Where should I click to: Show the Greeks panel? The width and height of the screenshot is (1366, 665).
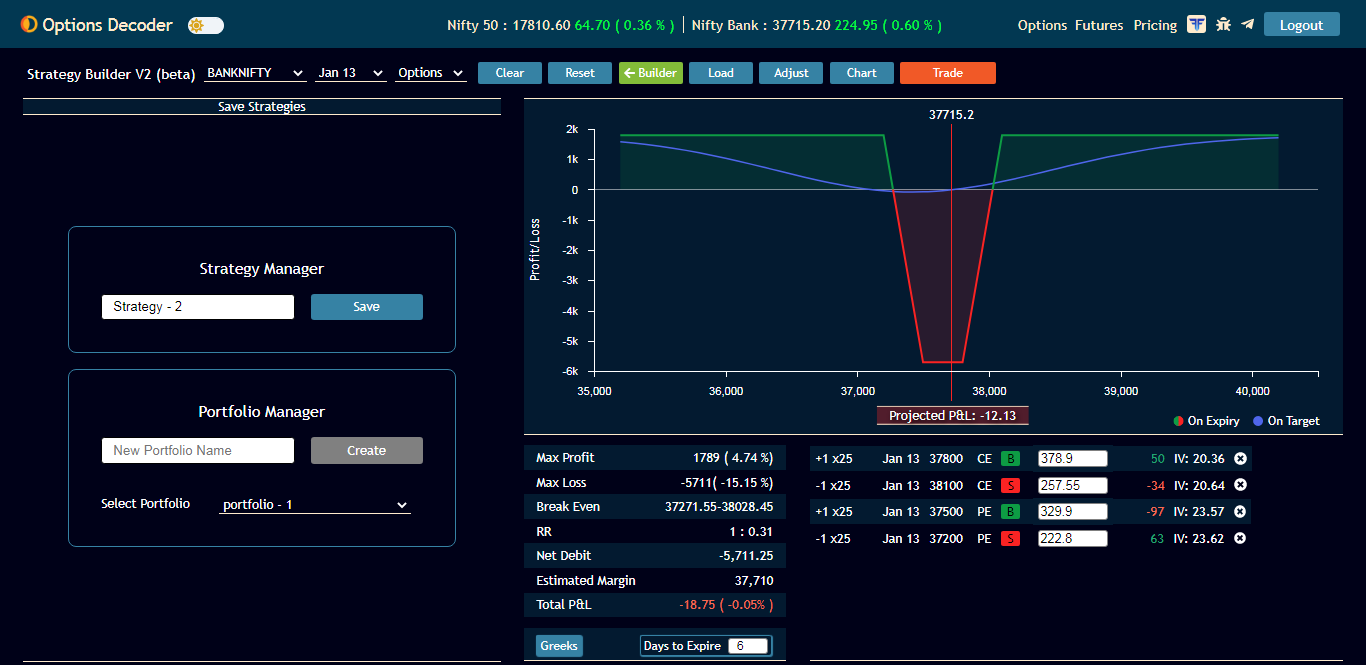pos(559,646)
